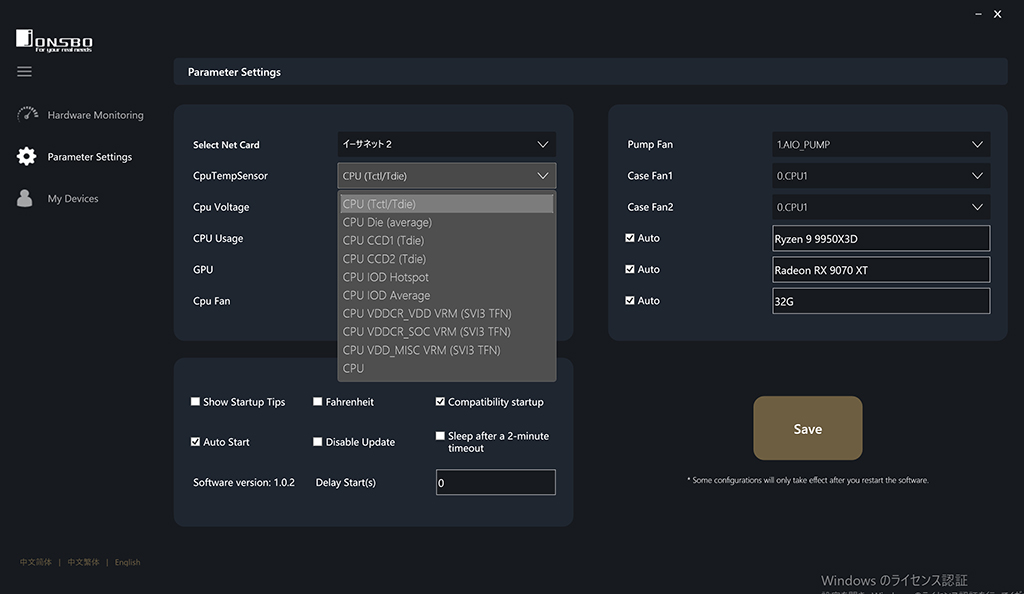Screen dimensions: 1024x594
Task: Click the Jonsbo logo
Action: click(54, 40)
